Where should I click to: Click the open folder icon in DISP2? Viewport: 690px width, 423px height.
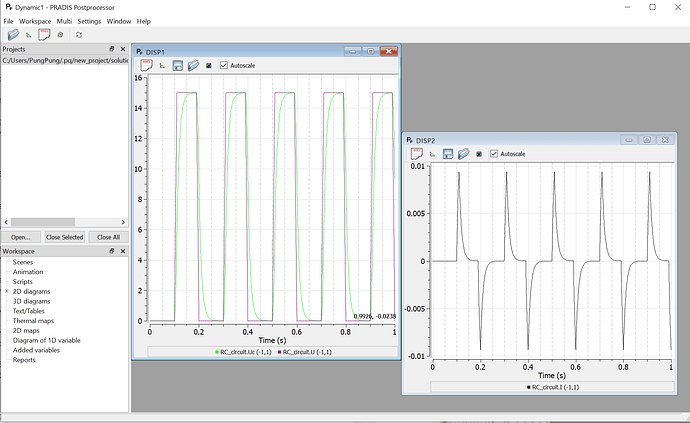(x=463, y=154)
